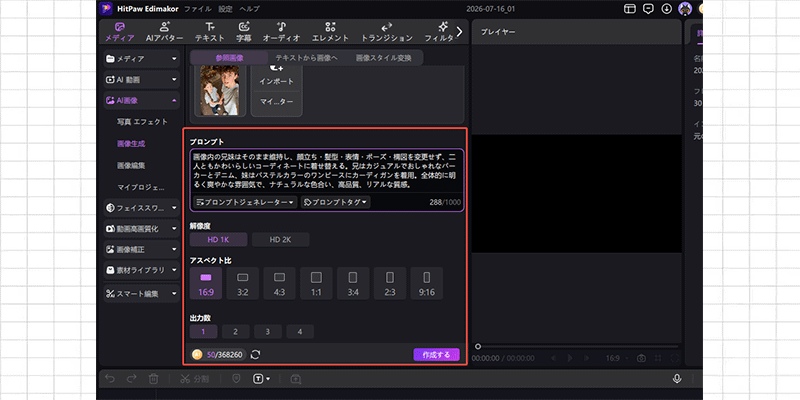Open the メディア toolbar tab
800x400 pixels.
(x=120, y=32)
